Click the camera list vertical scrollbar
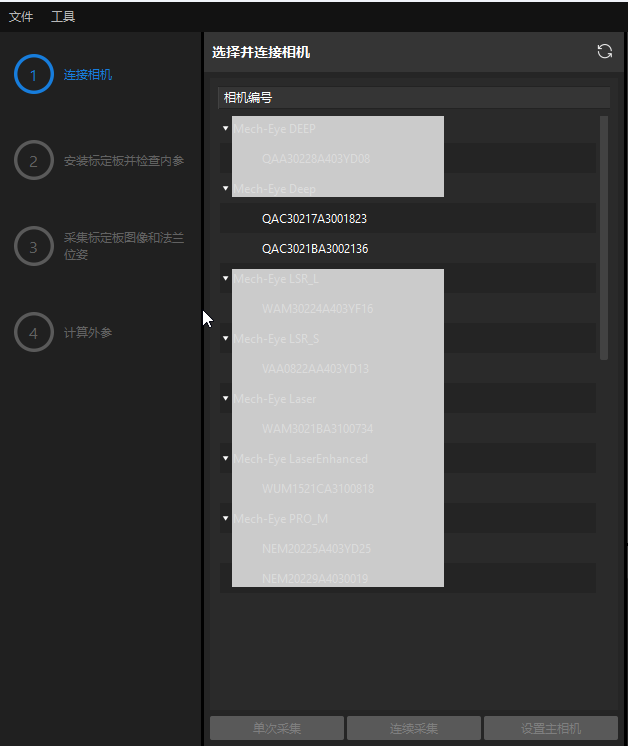Screen dimensions: 628x746 click(x=604, y=237)
